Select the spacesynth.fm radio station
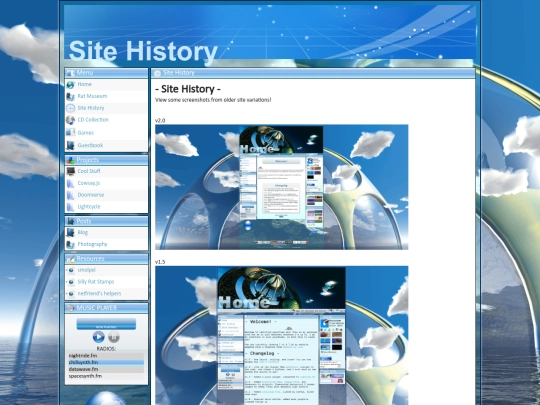 tap(106, 376)
